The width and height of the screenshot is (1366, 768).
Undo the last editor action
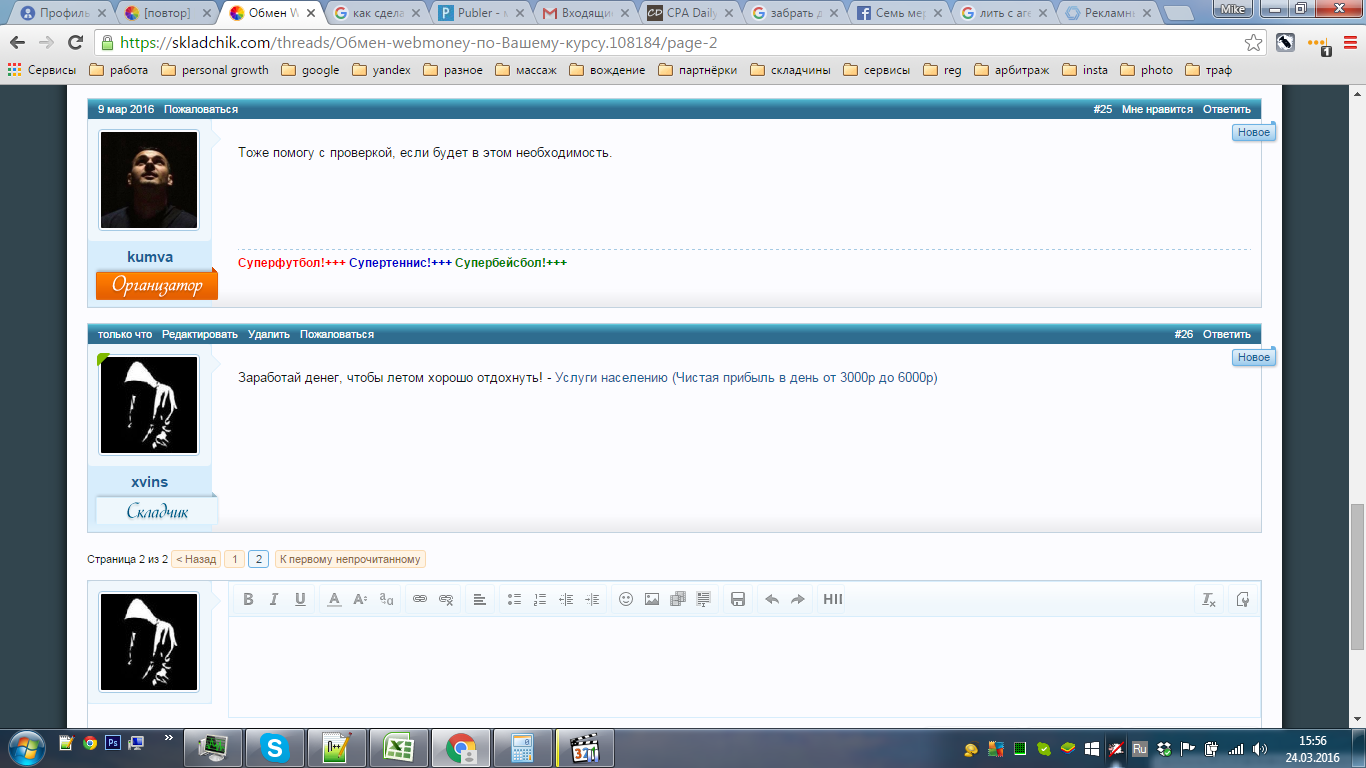pyautogui.click(x=772, y=599)
